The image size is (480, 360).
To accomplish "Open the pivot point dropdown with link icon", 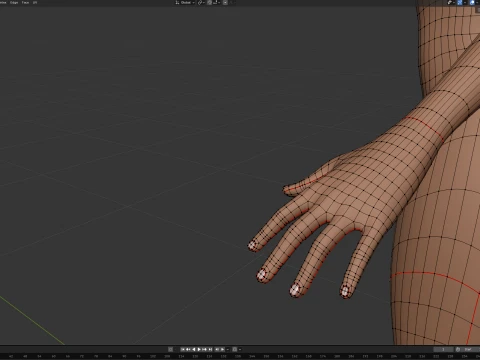I will [x=202, y=2].
